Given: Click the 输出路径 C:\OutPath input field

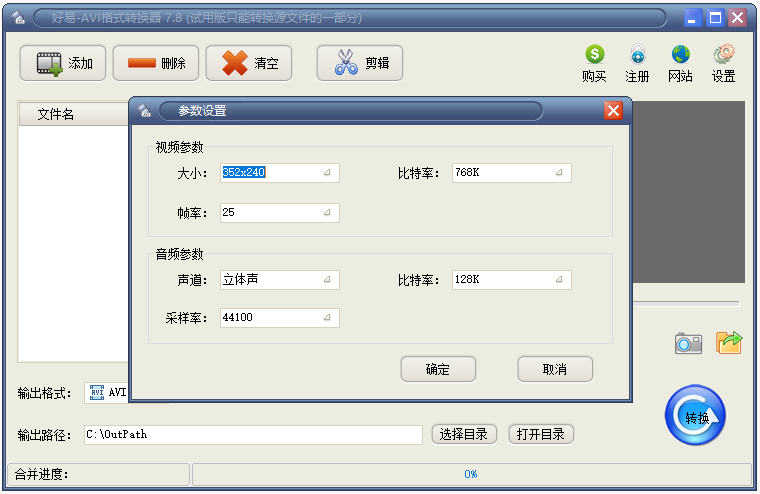Looking at the screenshot, I should click(253, 434).
